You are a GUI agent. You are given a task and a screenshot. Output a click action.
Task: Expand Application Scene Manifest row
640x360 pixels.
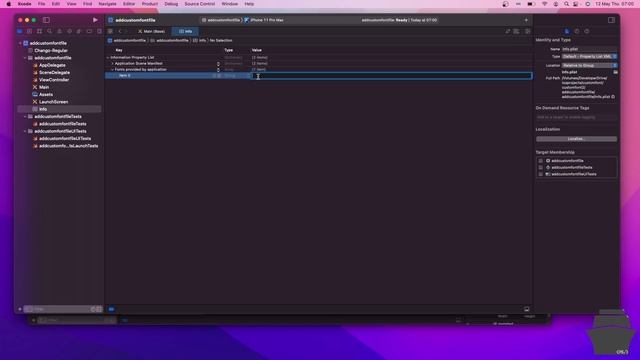113,63
